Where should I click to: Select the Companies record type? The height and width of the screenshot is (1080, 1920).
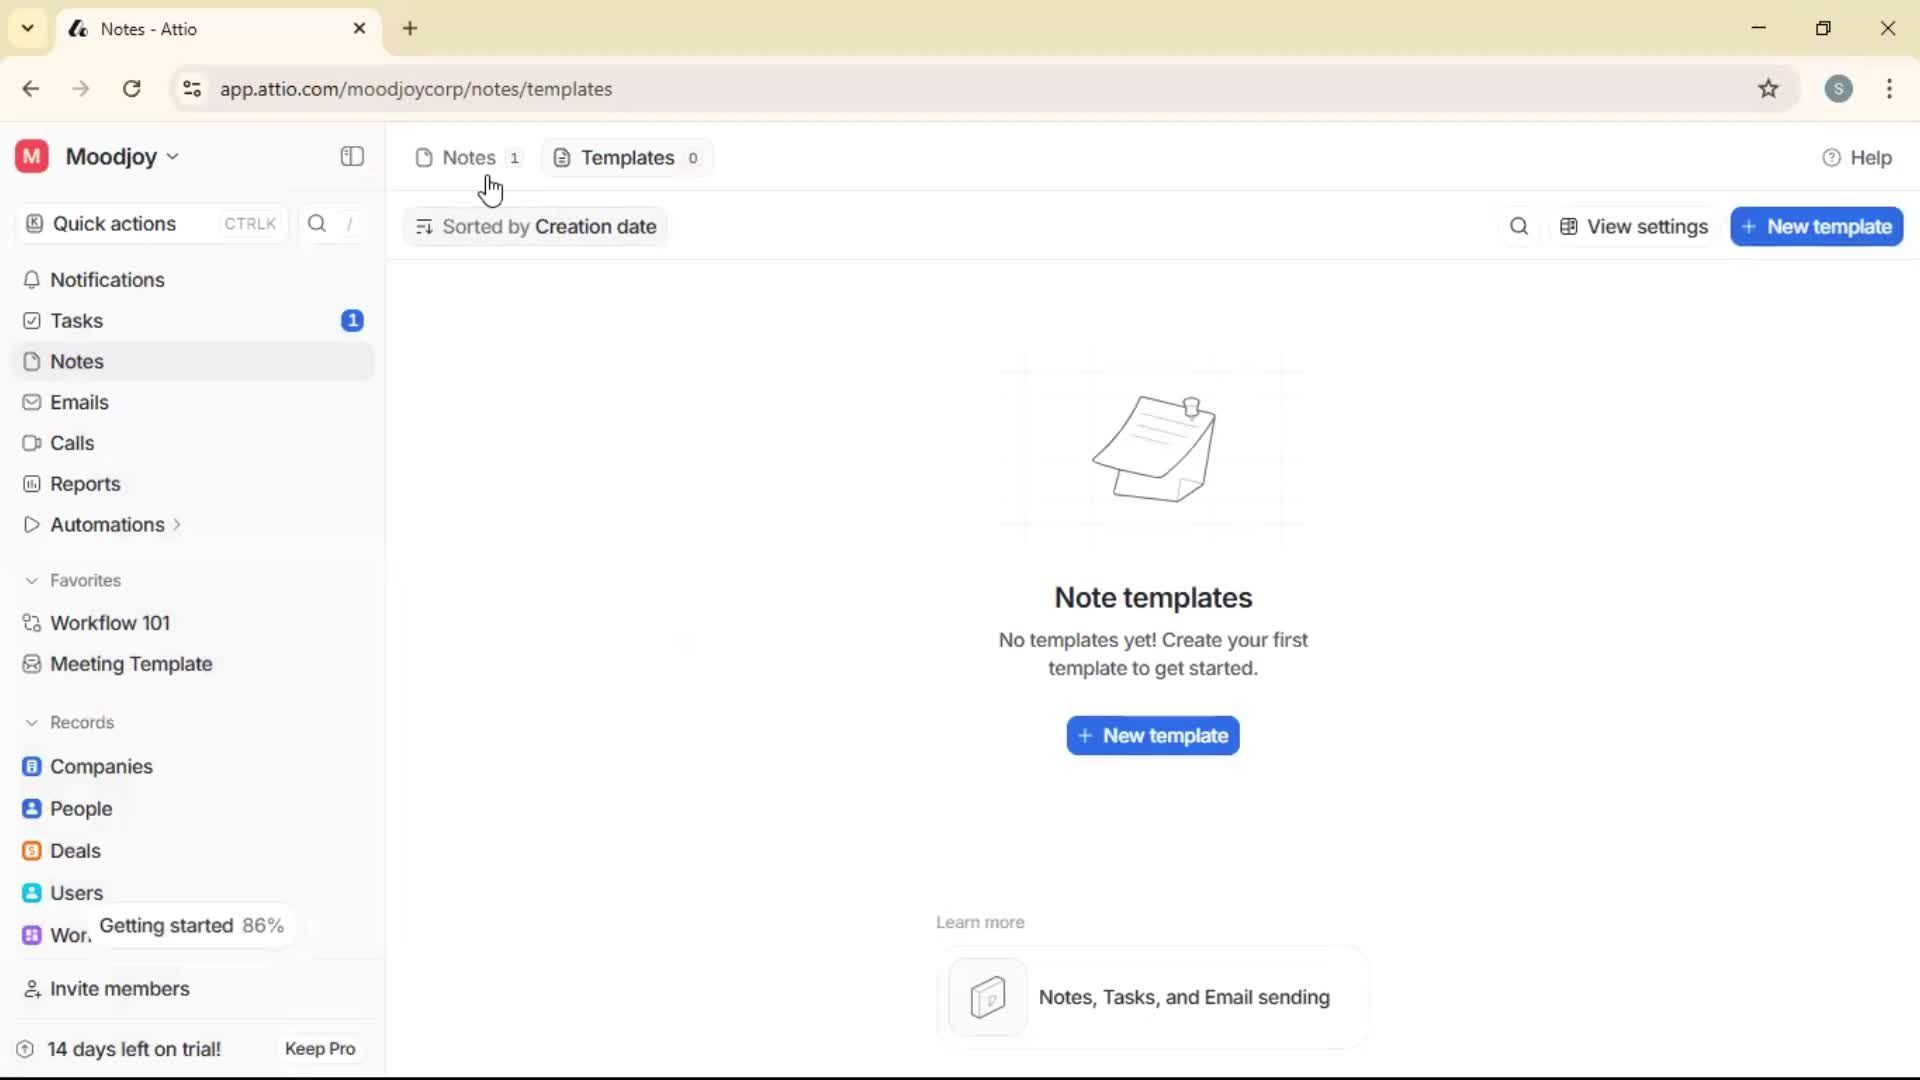click(x=99, y=767)
